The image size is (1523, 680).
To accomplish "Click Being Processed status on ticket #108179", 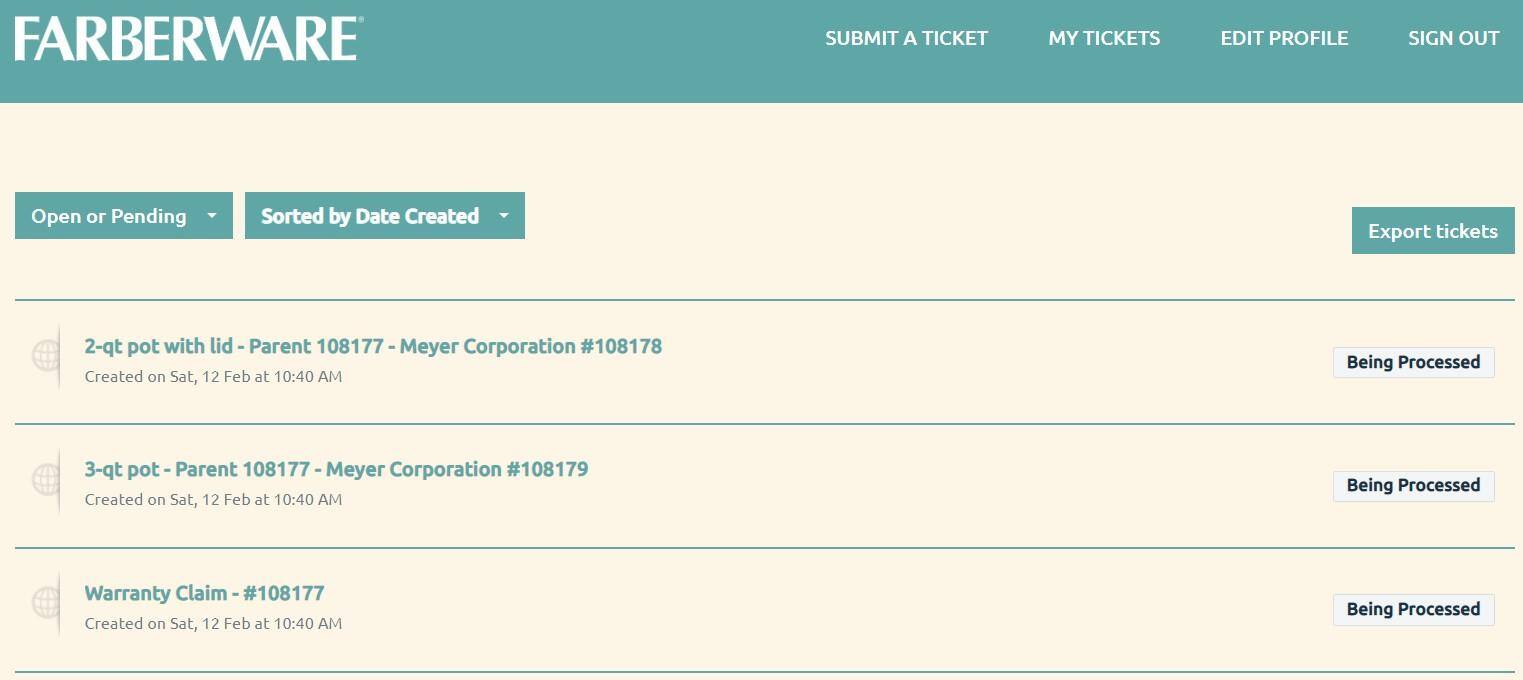I will click(1413, 486).
